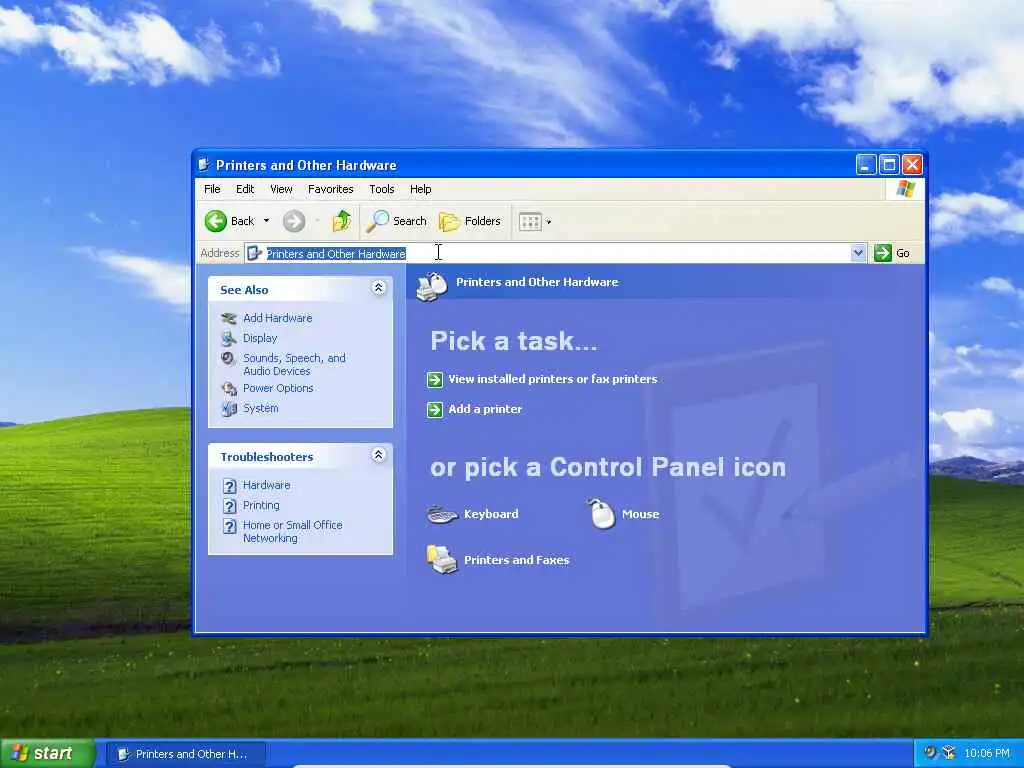Screen dimensions: 1024x768
Task: Click the printer icon in the header banner
Action: coord(432,286)
